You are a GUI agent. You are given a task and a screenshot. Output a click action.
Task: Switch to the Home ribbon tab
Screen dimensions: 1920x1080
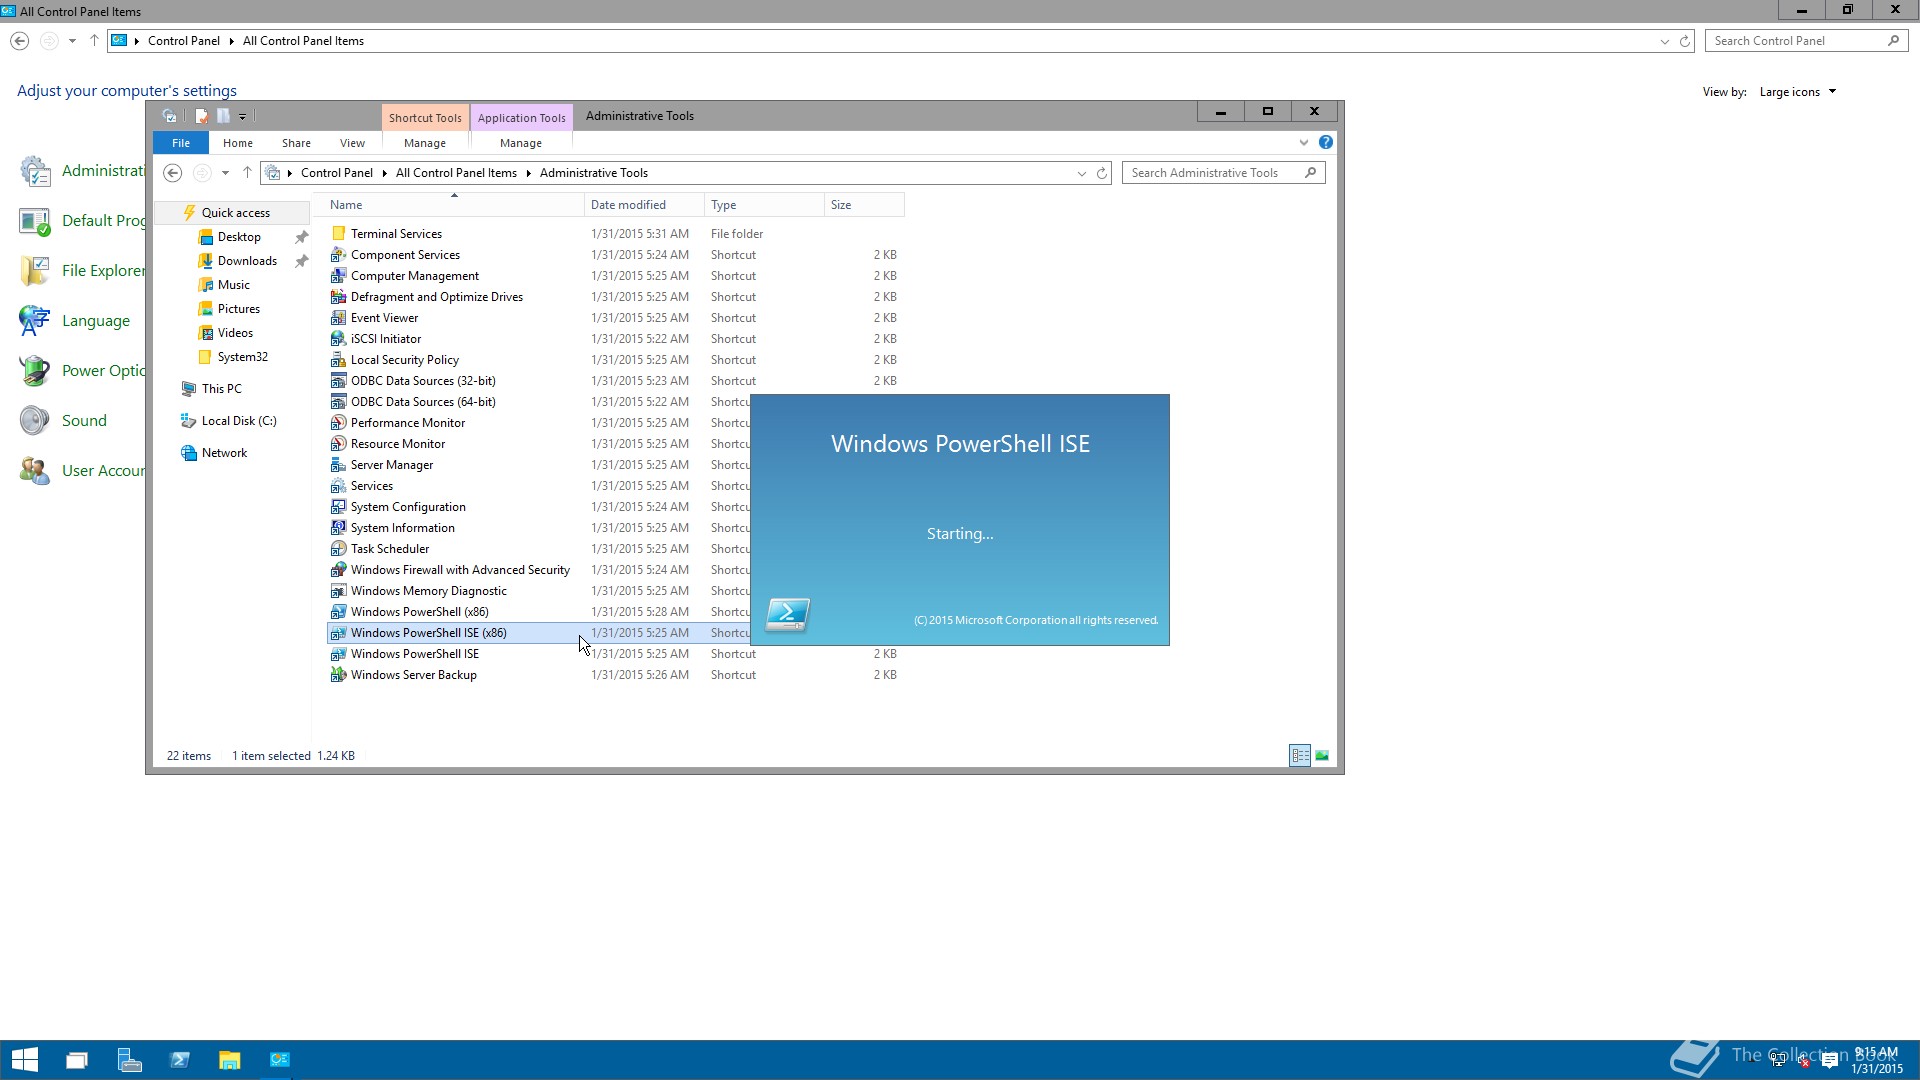pos(238,143)
